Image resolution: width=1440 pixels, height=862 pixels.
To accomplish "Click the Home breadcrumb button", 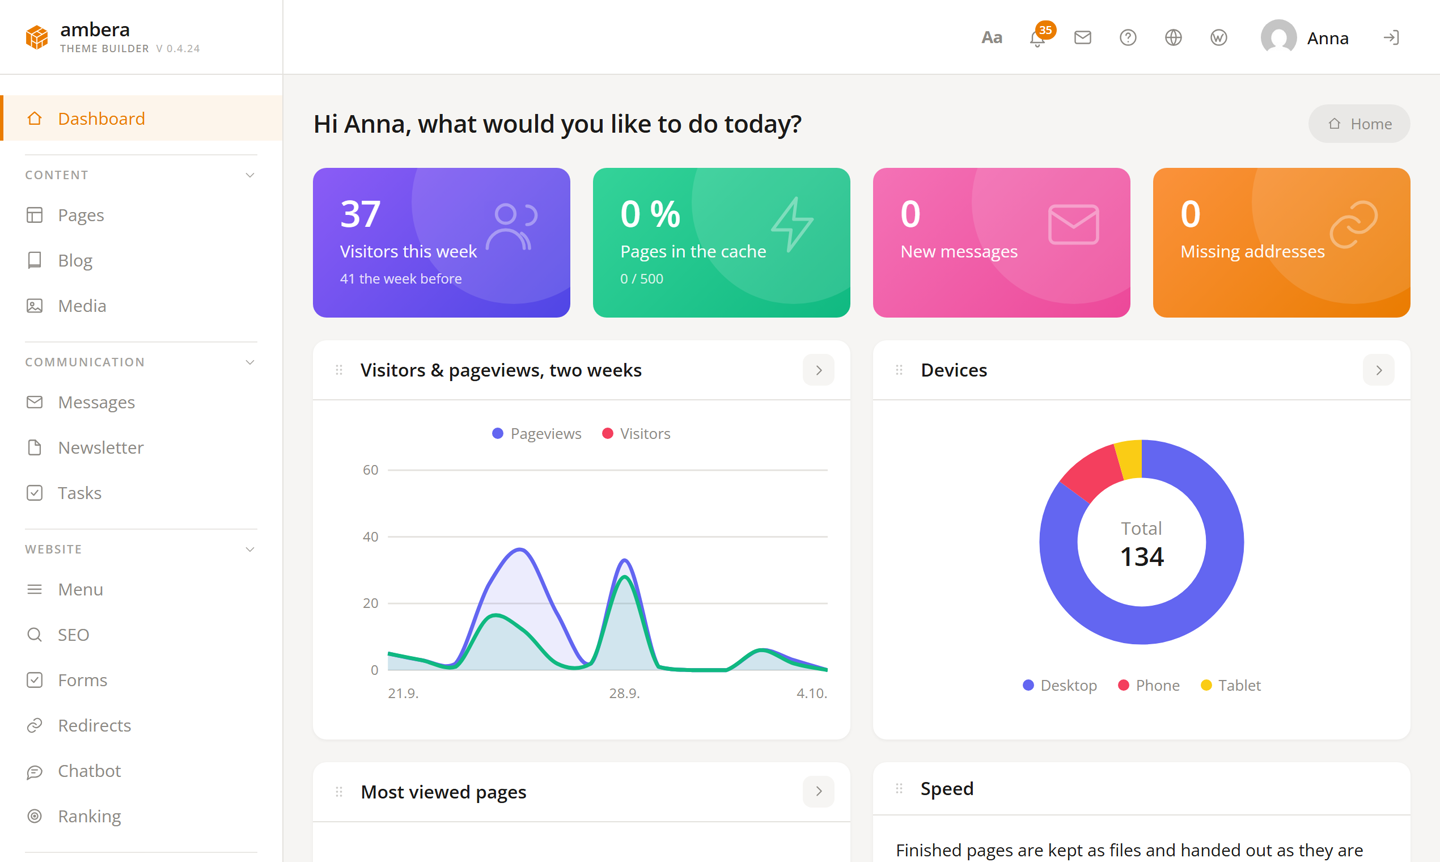I will [x=1359, y=124].
